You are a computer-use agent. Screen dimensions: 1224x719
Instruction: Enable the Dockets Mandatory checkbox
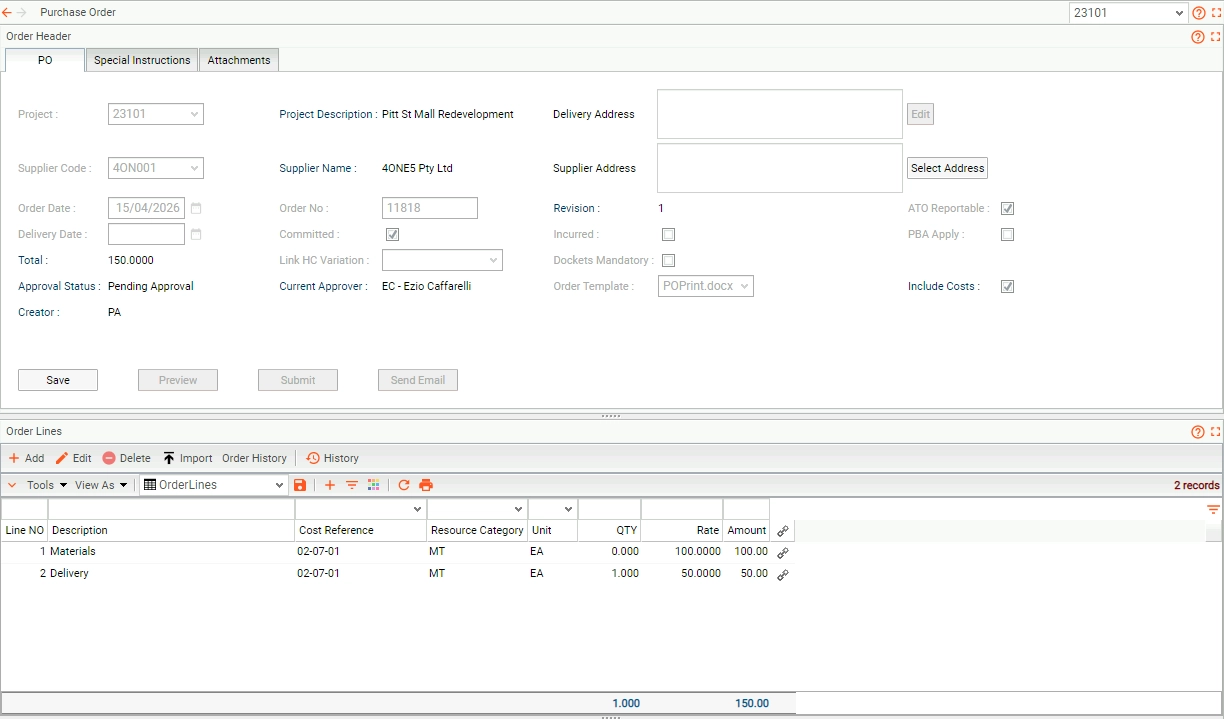pos(668,260)
